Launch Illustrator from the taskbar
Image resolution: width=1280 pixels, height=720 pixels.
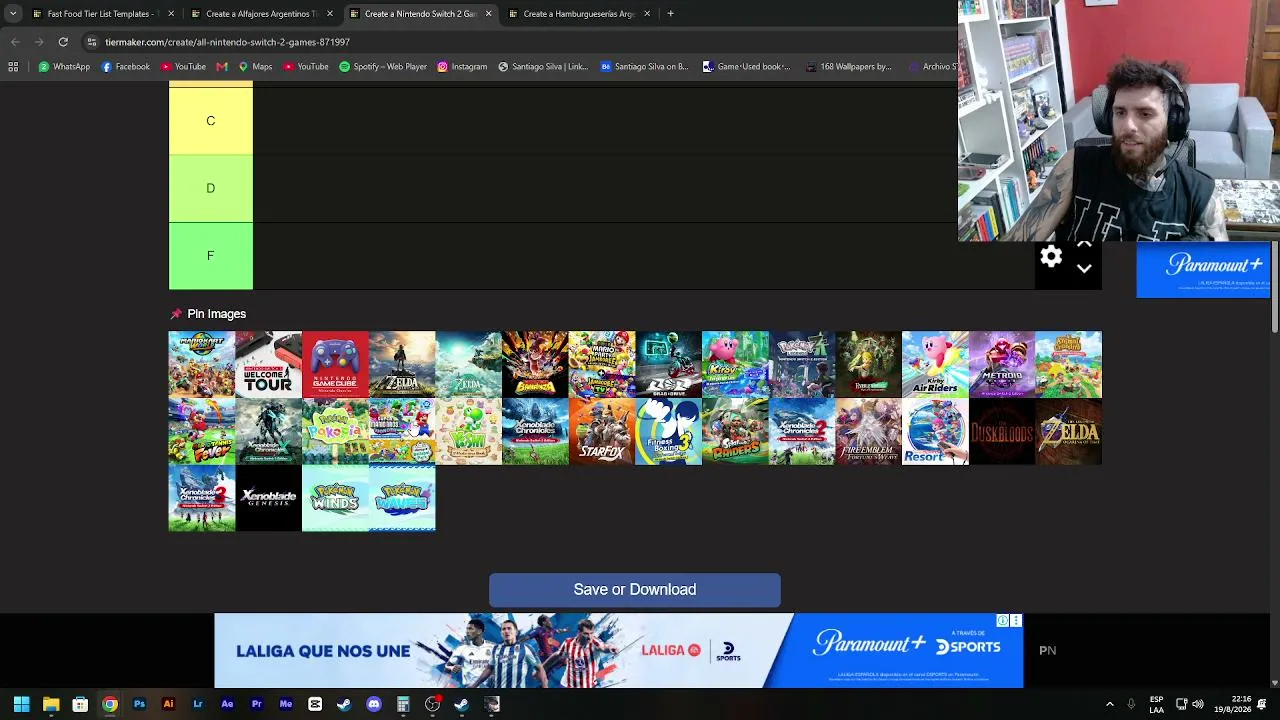click(x=168, y=704)
